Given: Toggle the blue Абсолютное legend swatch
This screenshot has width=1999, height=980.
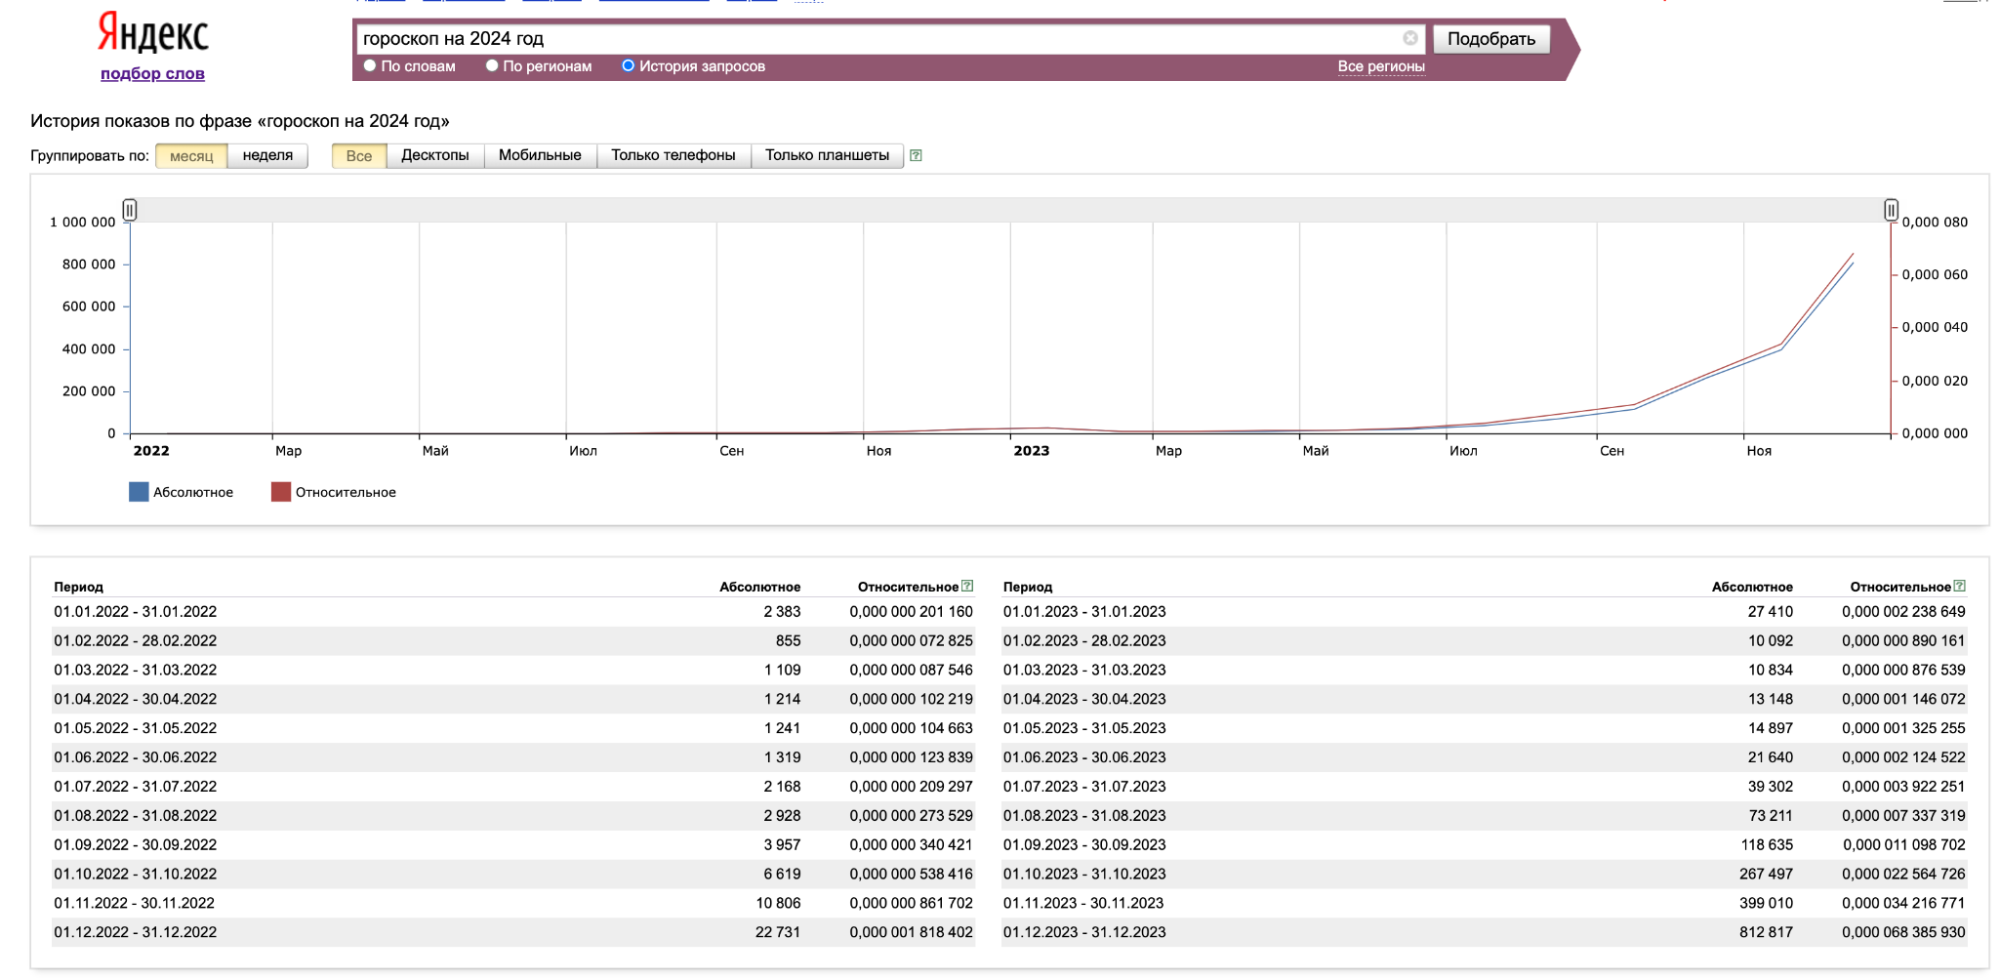Looking at the screenshot, I should click(x=139, y=492).
